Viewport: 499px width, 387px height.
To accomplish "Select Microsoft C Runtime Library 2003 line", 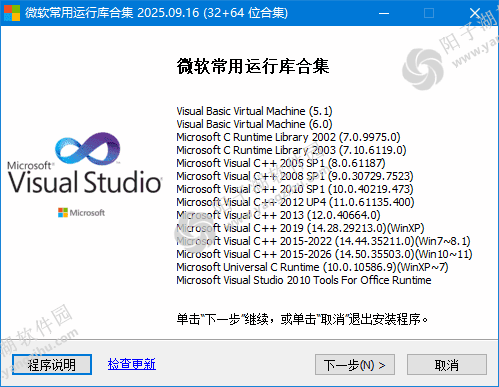I will click(x=291, y=150).
